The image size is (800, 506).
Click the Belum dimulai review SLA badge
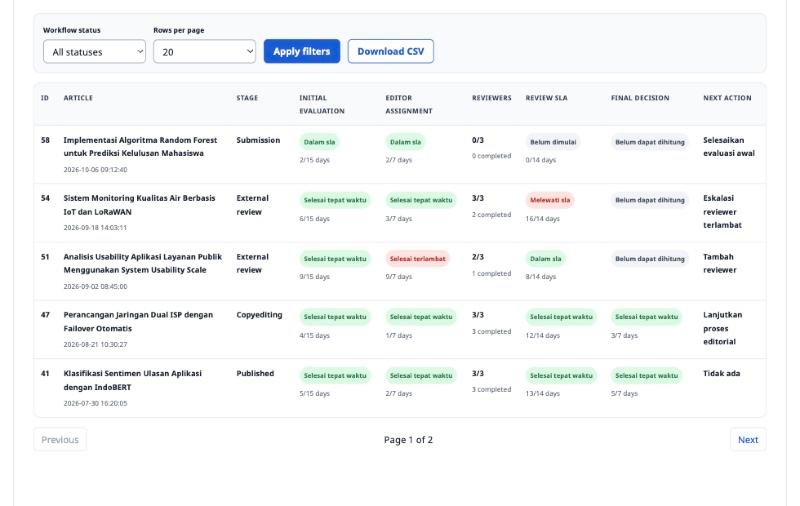click(553, 142)
